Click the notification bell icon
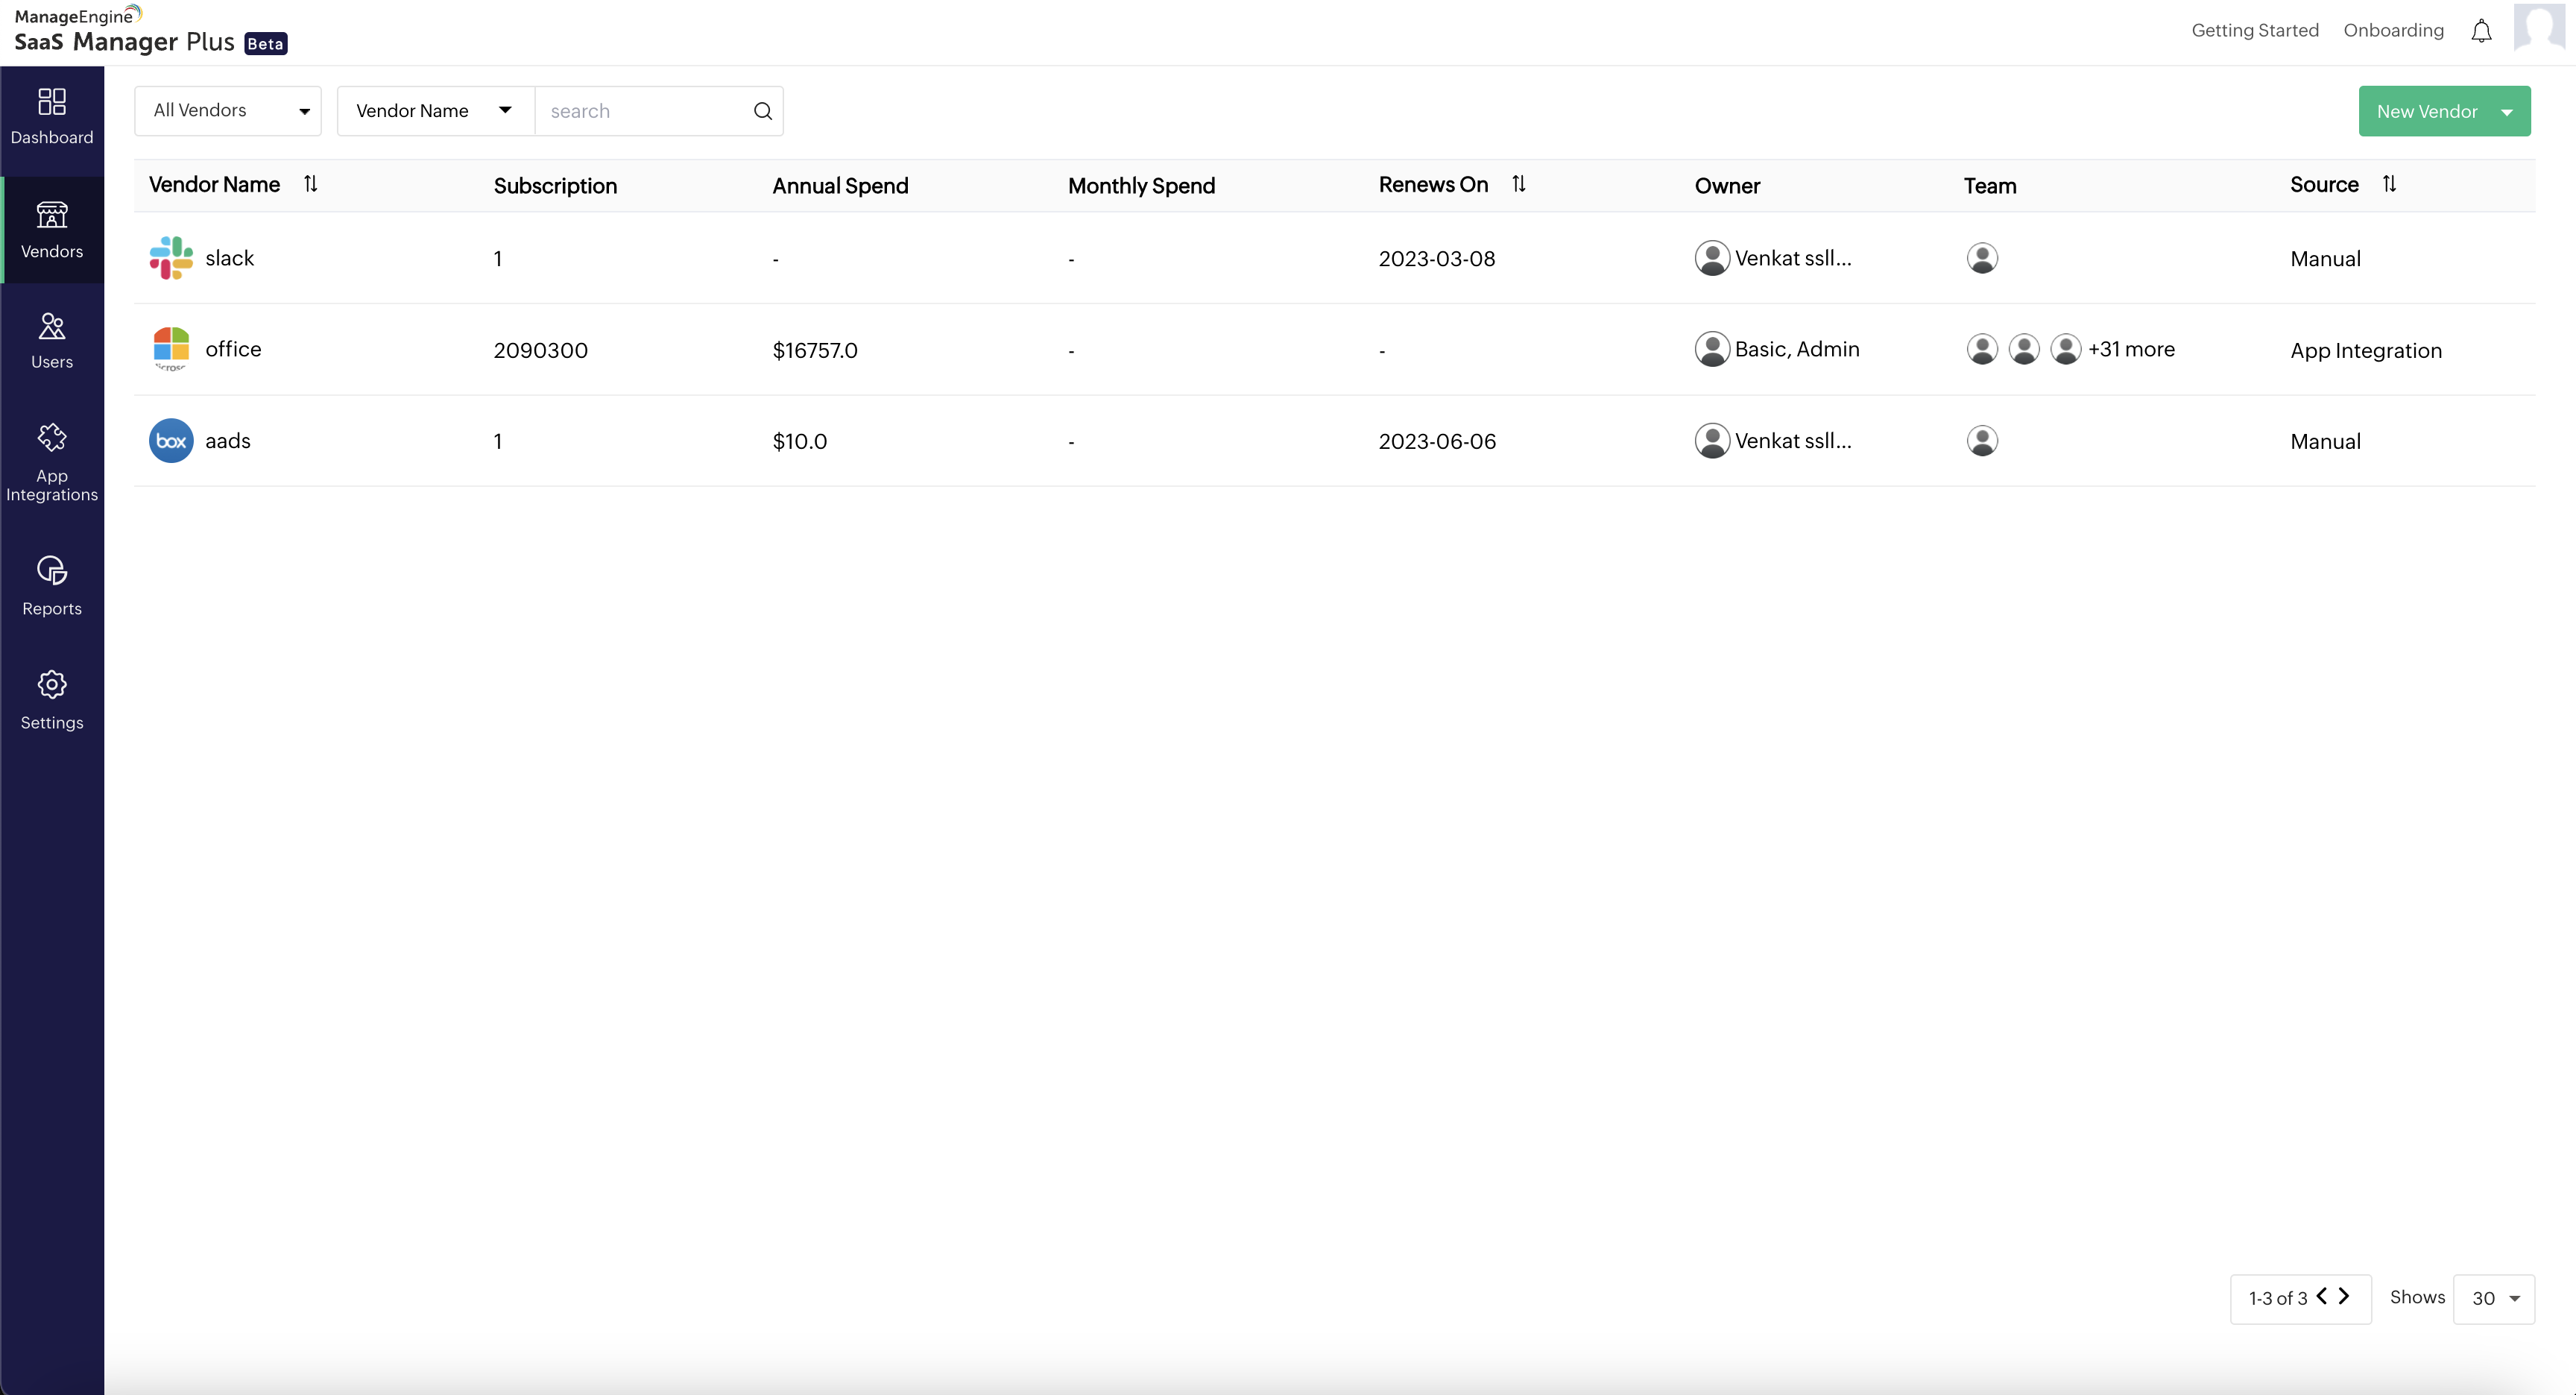 pos(2481,31)
